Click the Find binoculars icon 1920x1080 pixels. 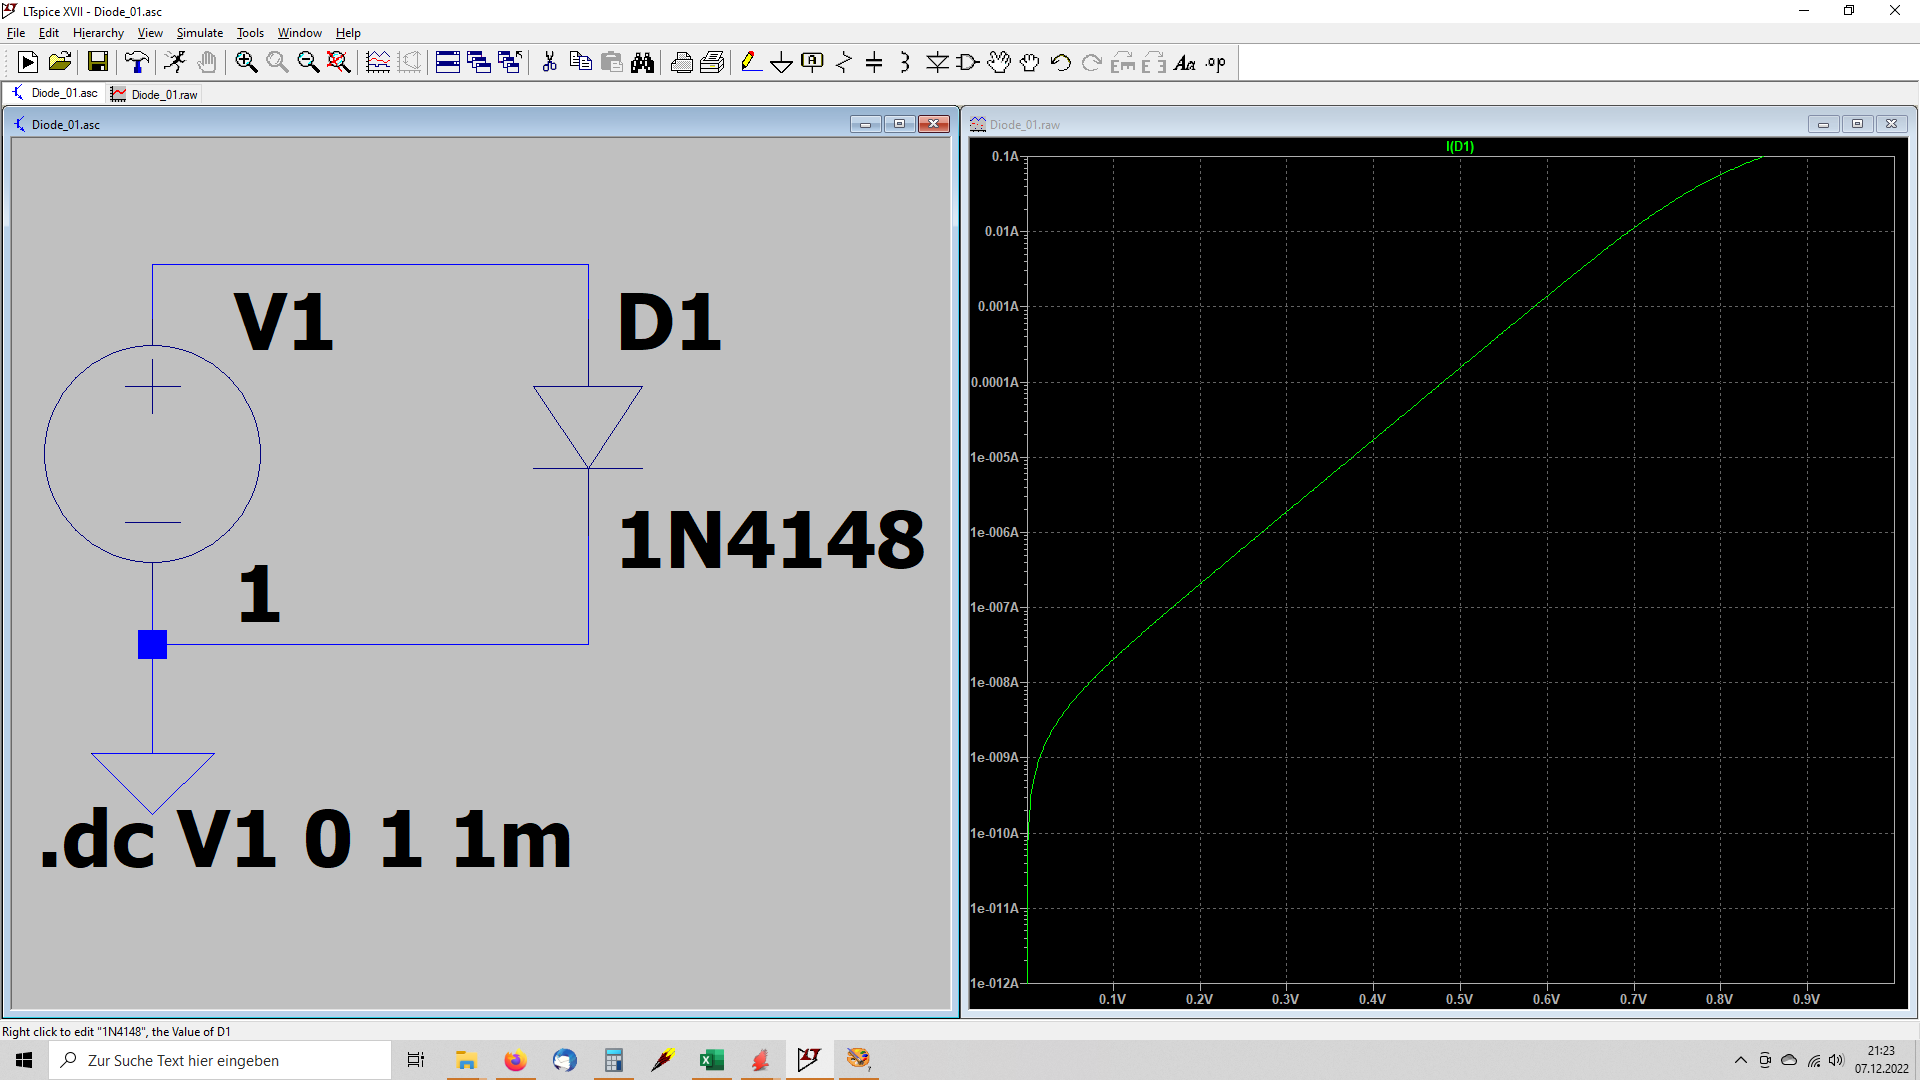643,62
